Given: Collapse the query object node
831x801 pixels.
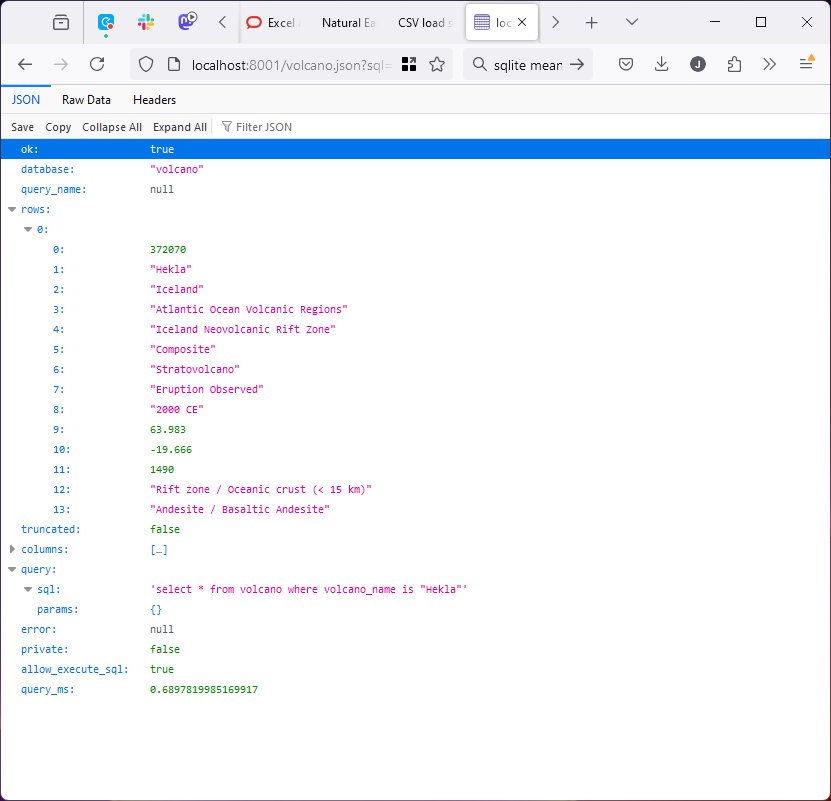Looking at the screenshot, I should [x=12, y=570].
